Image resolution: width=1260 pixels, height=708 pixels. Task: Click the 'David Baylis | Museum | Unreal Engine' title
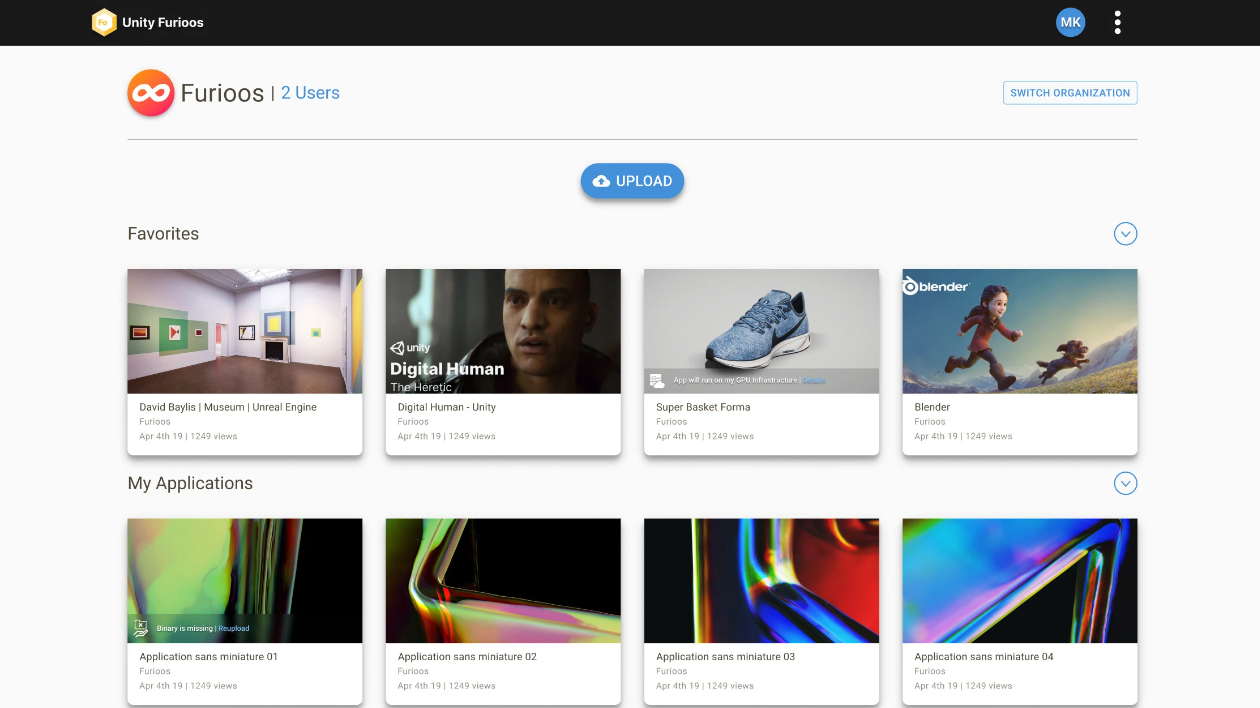point(228,407)
